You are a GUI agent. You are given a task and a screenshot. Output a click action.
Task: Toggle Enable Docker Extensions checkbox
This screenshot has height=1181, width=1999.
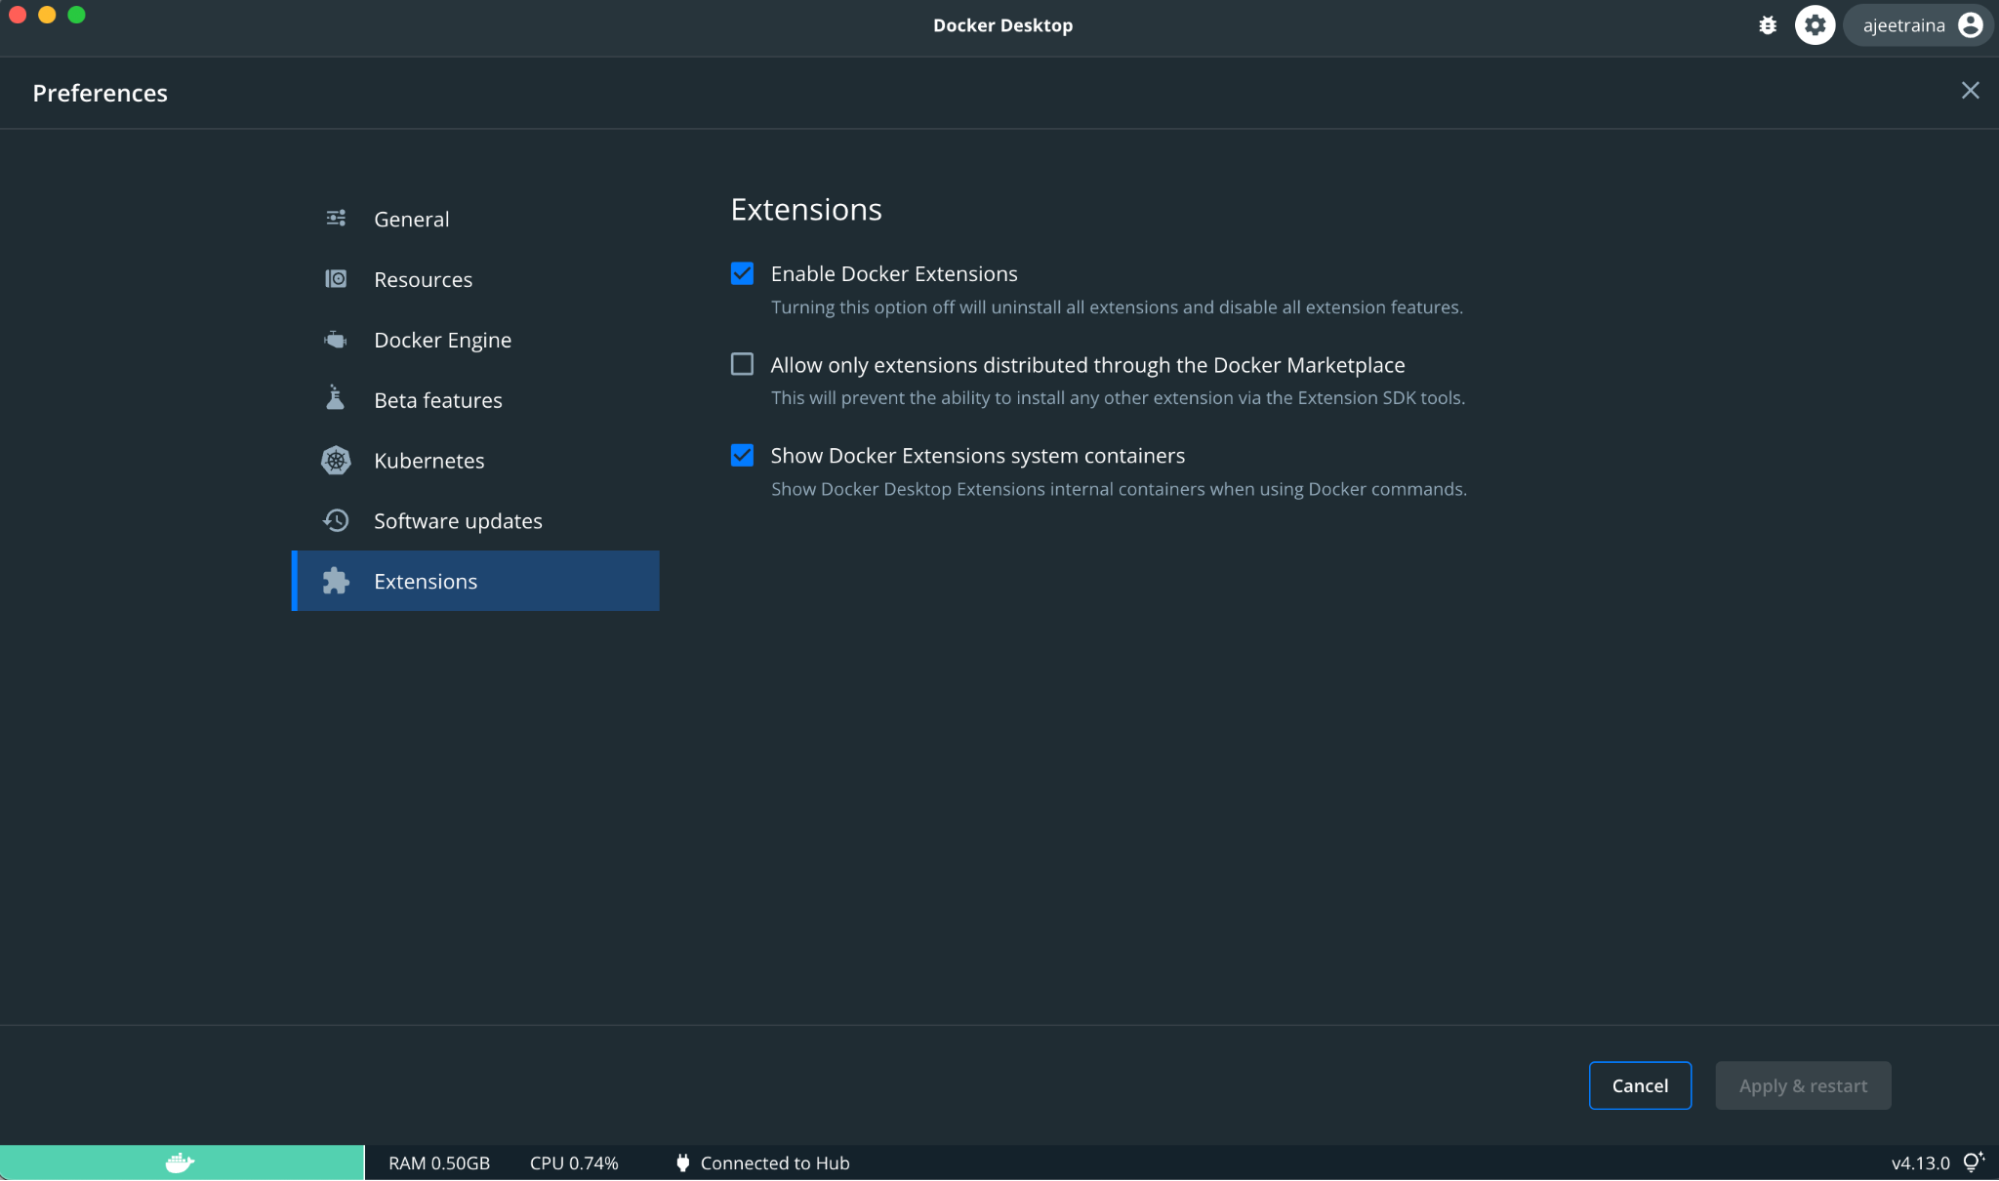tap(741, 273)
